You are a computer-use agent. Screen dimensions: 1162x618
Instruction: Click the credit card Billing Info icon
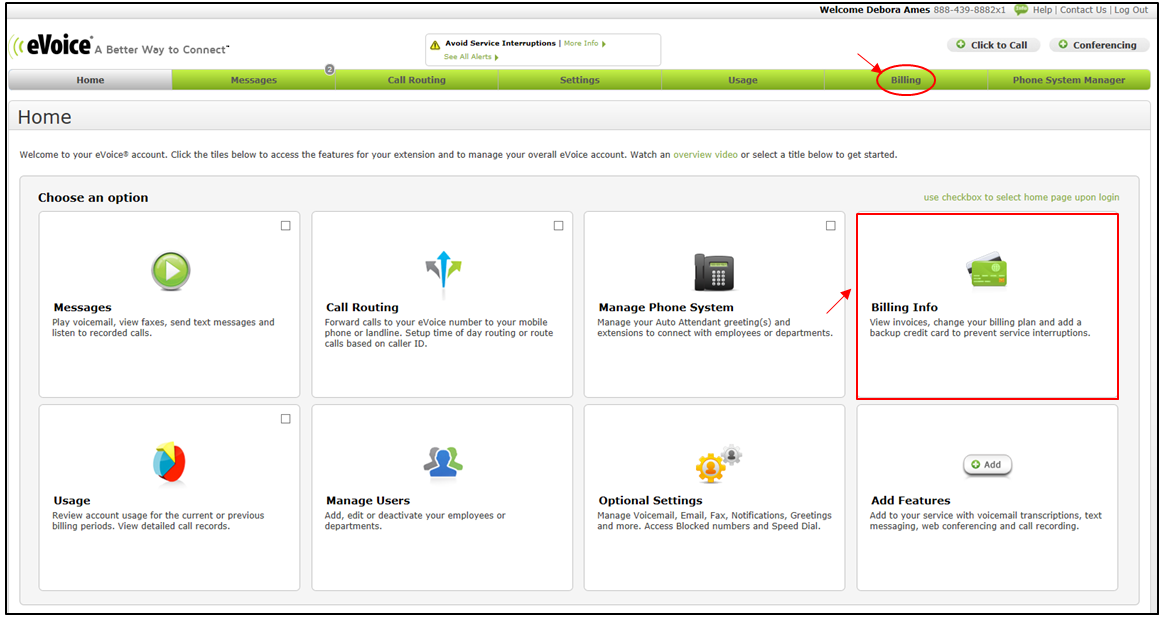tap(986, 272)
